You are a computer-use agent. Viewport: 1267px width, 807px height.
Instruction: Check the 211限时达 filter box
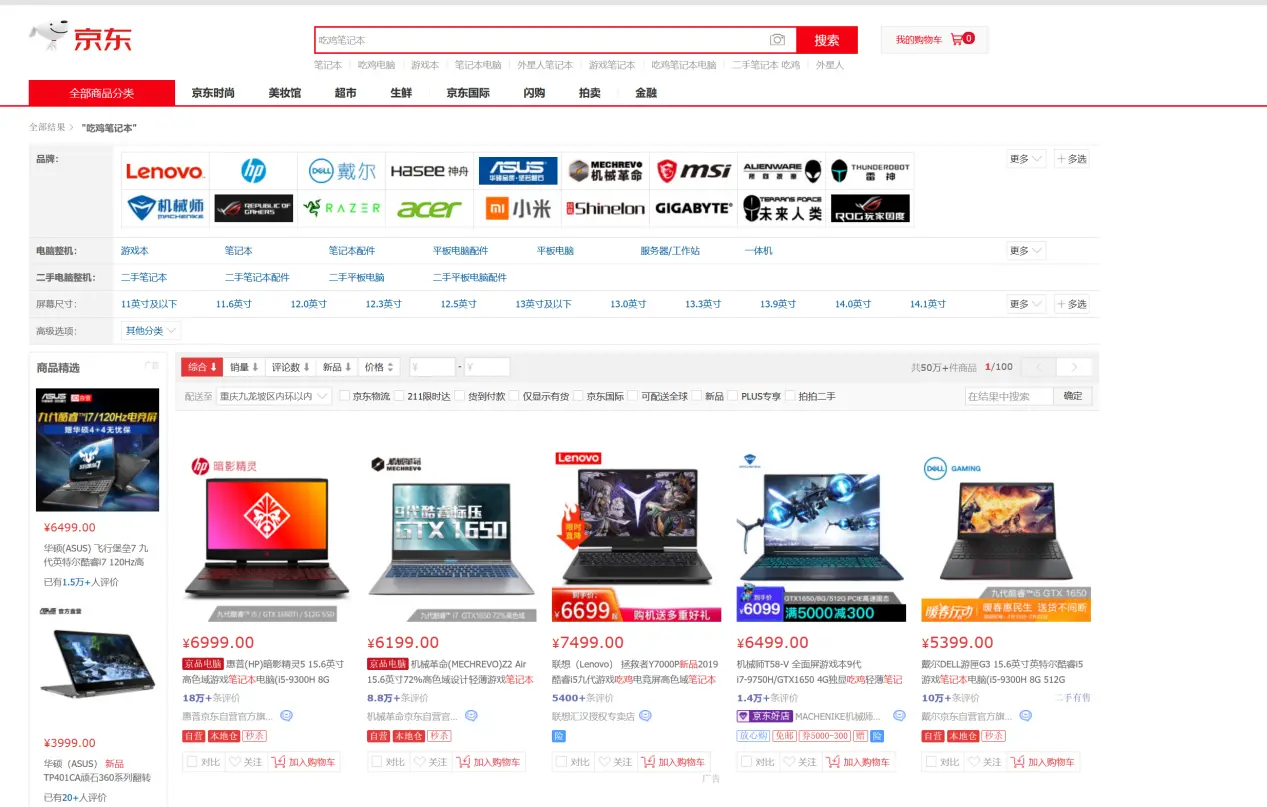point(400,396)
